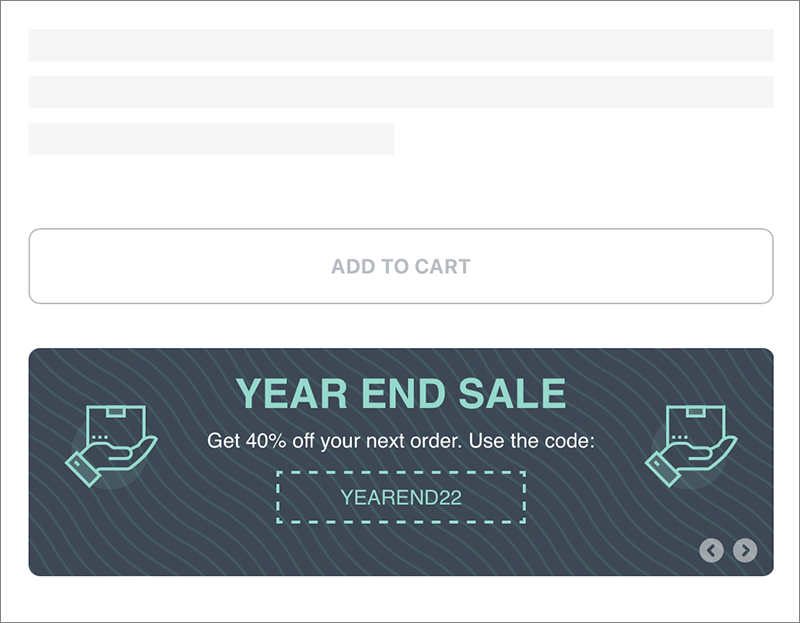The image size is (800, 623).
Task: Click the YEAR END SALE heading
Action: 400,394
